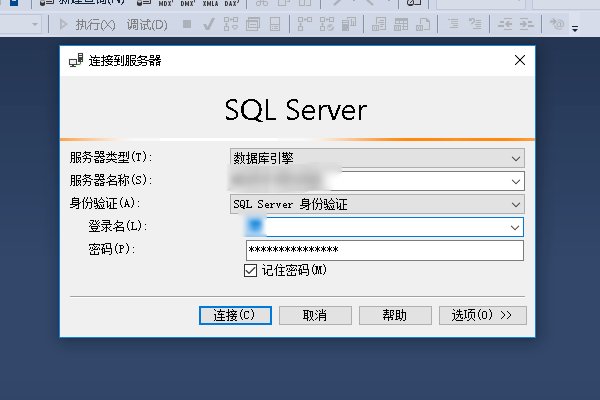The height and width of the screenshot is (400, 600).
Task: Specify values for template parameters icon
Action: (x=557, y=24)
